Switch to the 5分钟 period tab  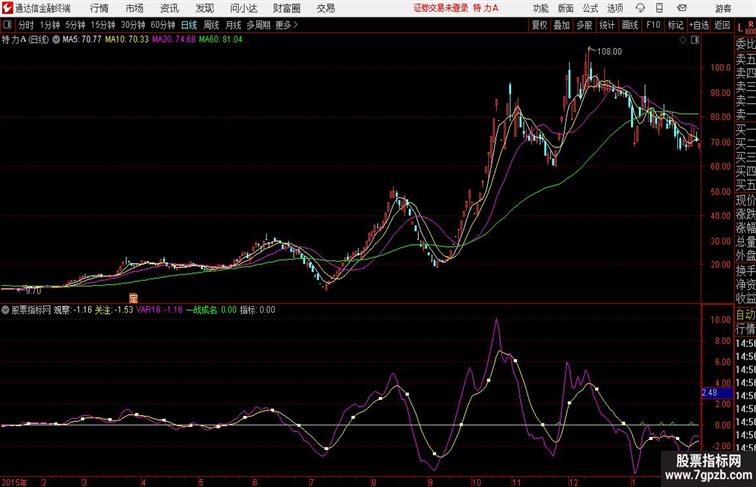(75, 25)
